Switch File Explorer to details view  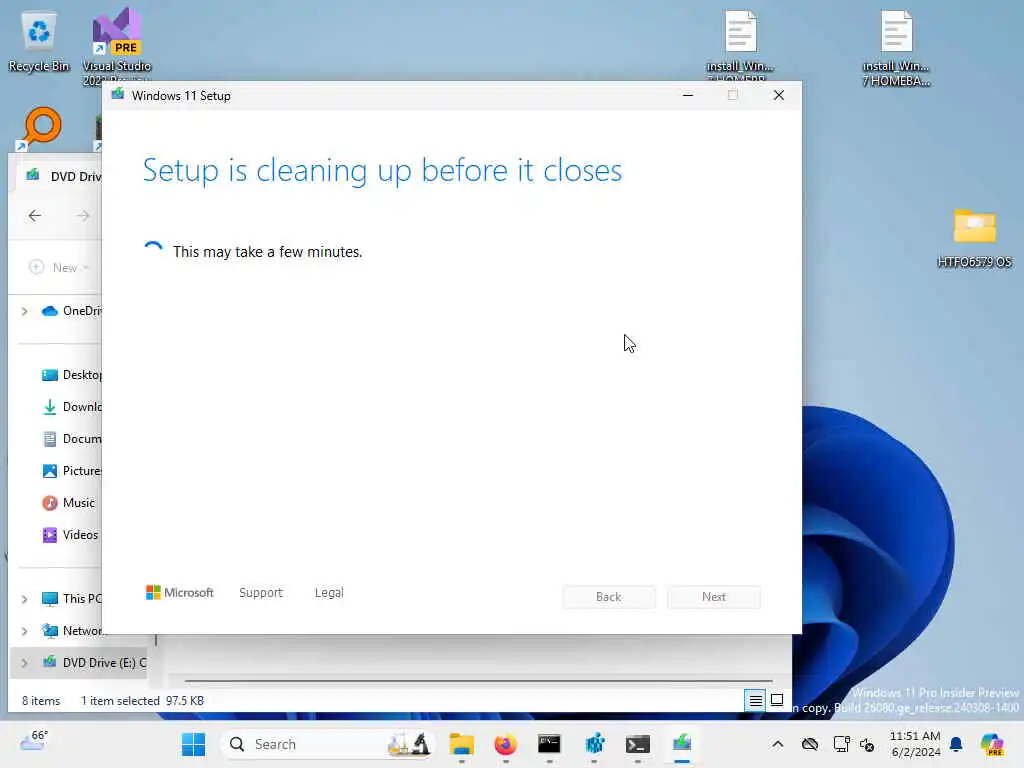[755, 701]
